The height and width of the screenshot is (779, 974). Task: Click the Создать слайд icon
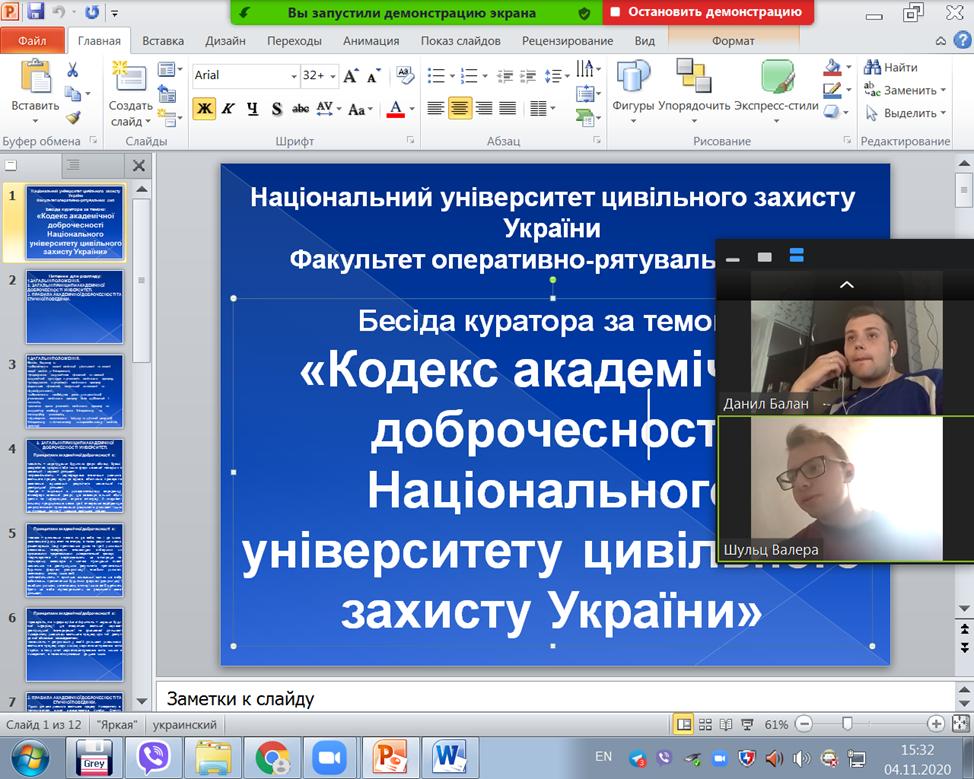tap(130, 80)
